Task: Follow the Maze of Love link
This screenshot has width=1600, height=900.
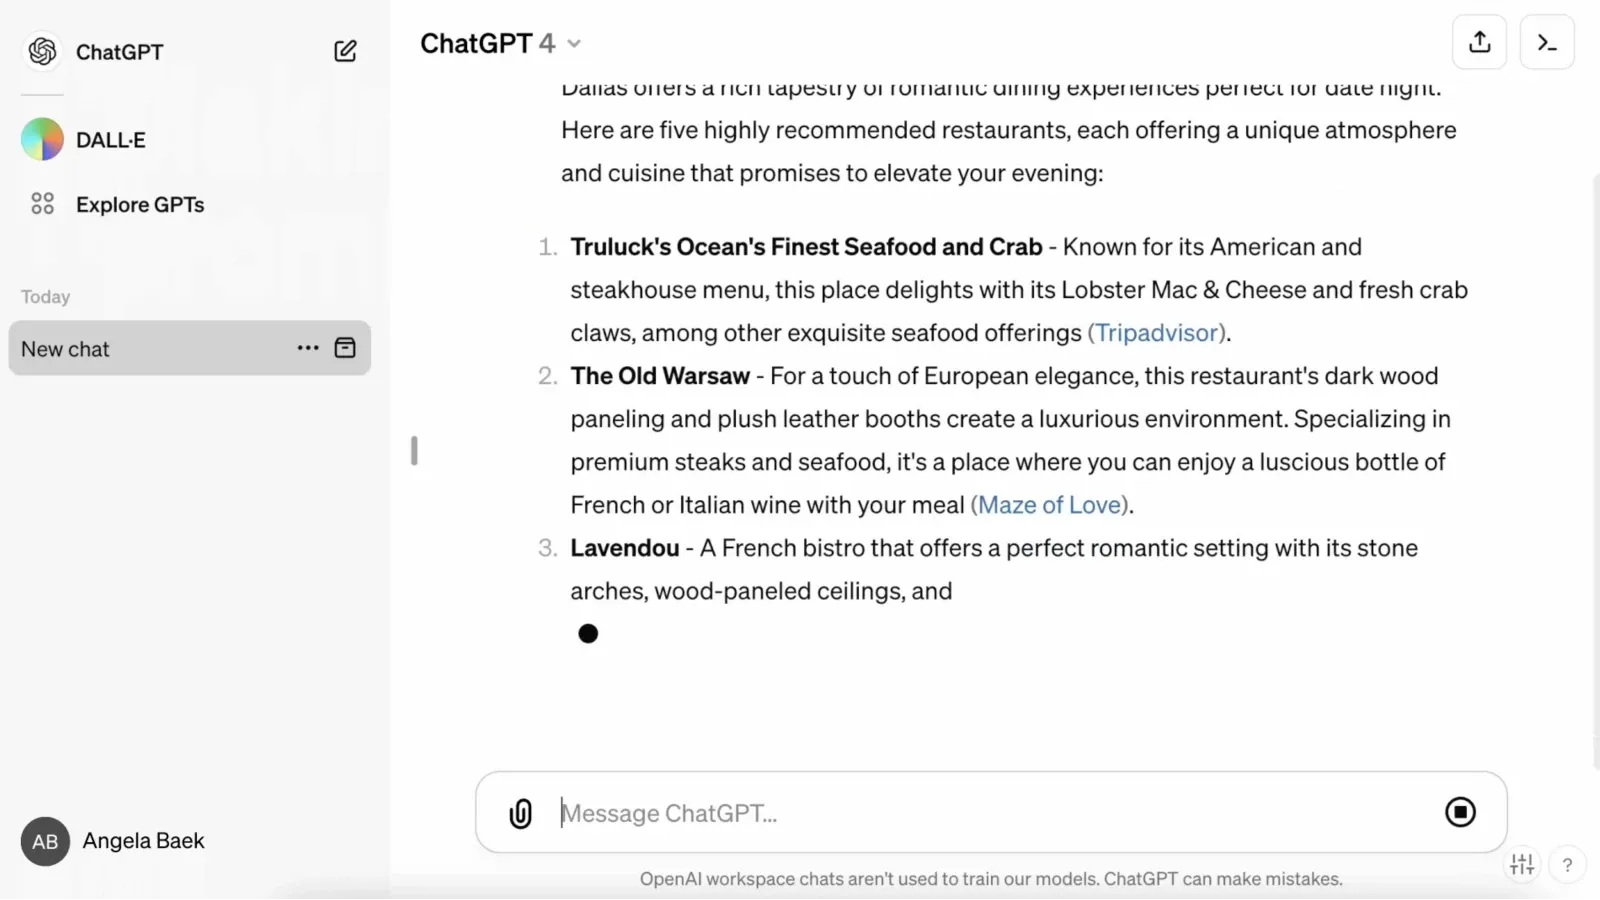Action: (x=1049, y=505)
